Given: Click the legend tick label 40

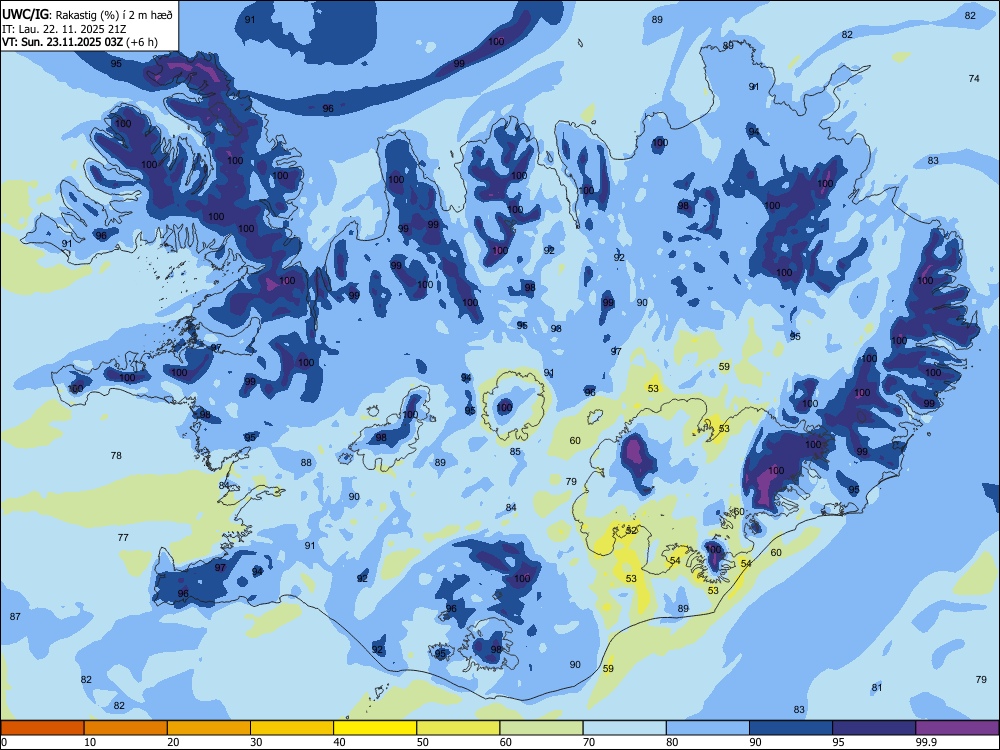Looking at the screenshot, I should [339, 742].
